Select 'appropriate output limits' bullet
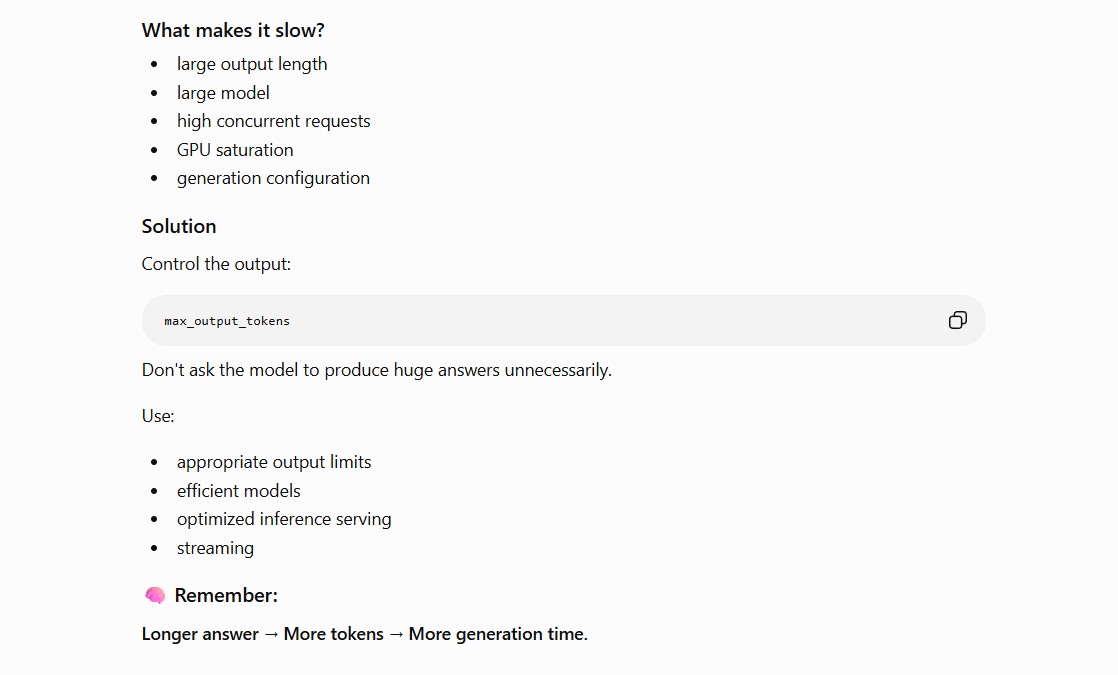Screen dimensions: 1118x675 (x=274, y=462)
